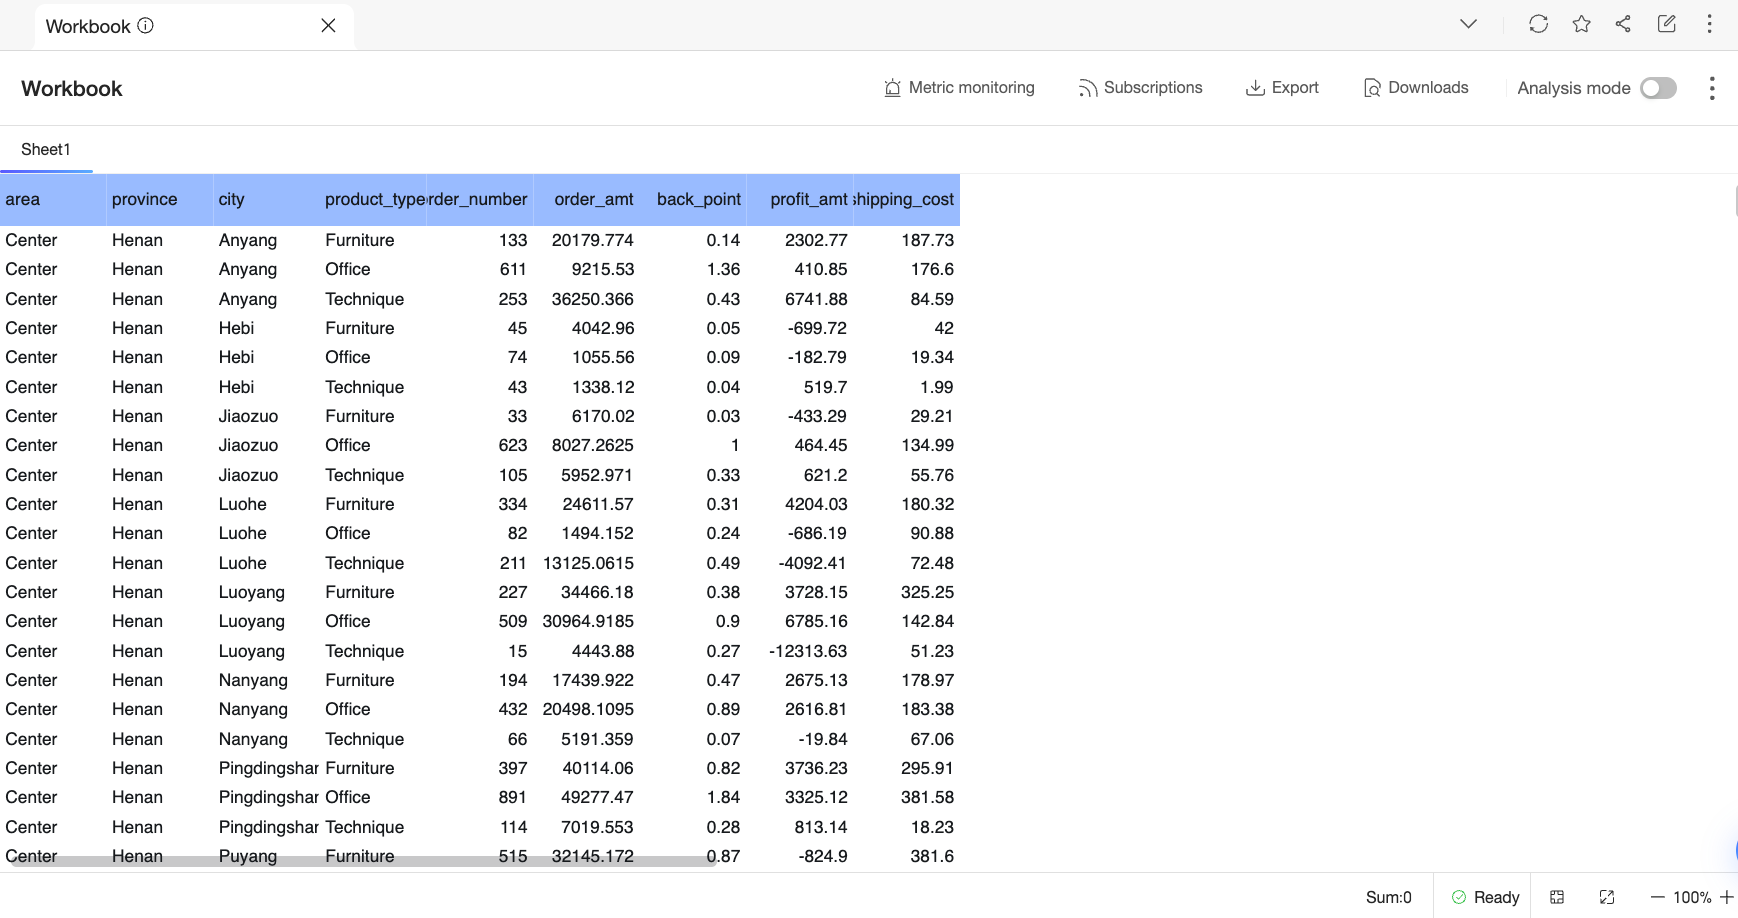1738x918 pixels.
Task: Select the profit_amt column header
Action: coord(800,199)
